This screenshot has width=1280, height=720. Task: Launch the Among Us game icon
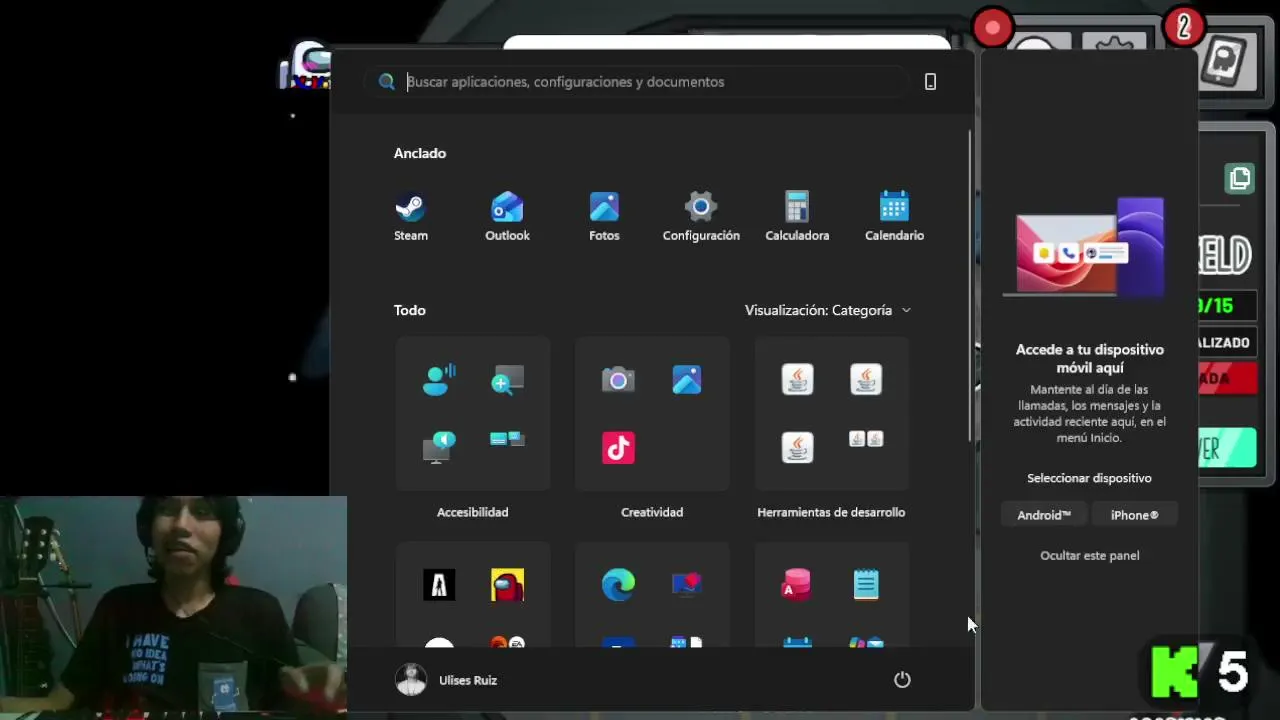pos(507,584)
